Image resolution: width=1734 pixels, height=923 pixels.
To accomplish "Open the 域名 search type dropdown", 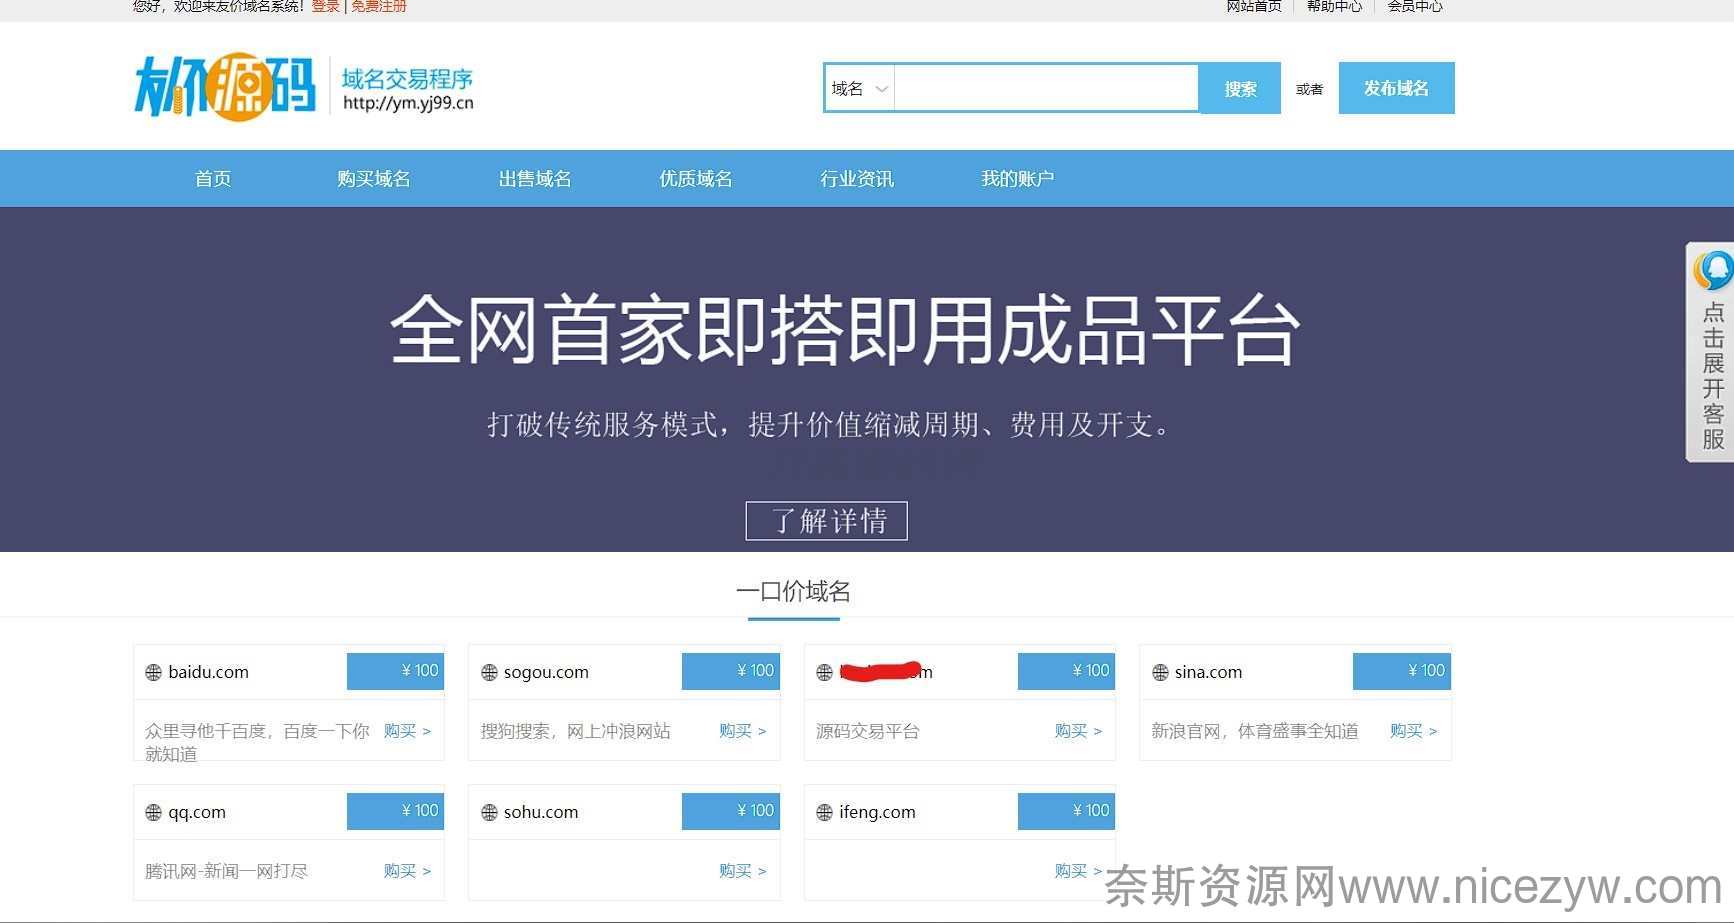I will coord(859,89).
